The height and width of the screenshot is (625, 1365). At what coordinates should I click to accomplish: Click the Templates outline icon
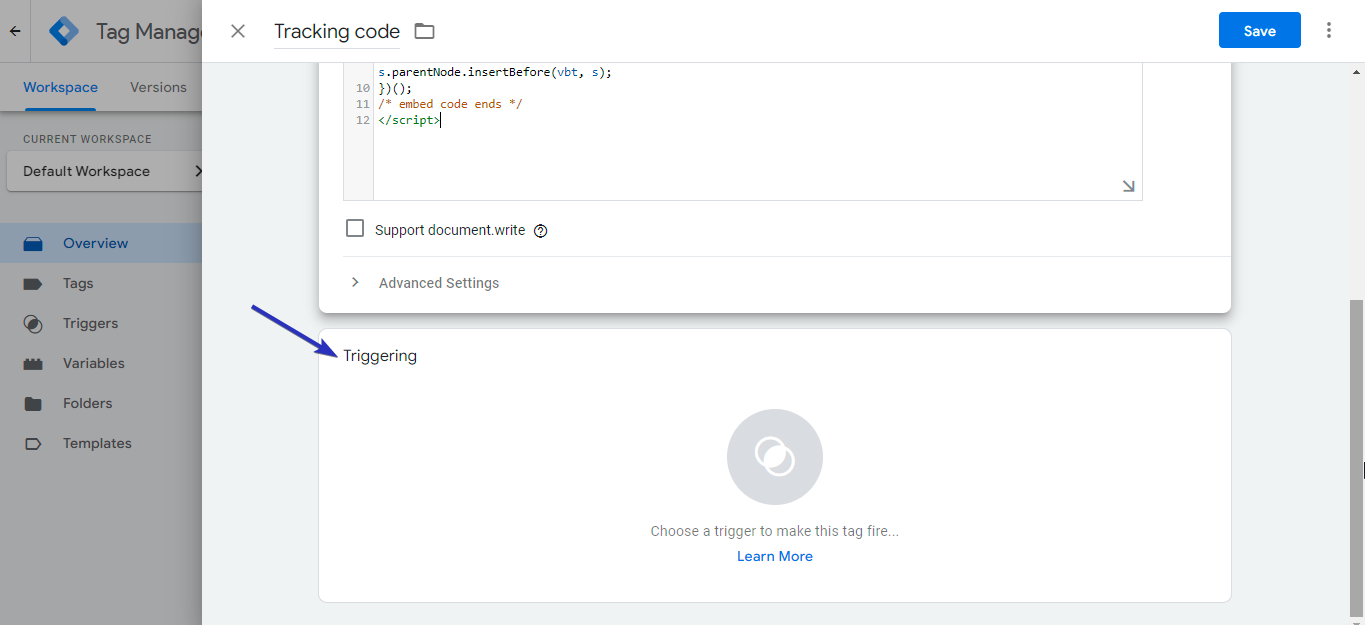click(x=33, y=443)
